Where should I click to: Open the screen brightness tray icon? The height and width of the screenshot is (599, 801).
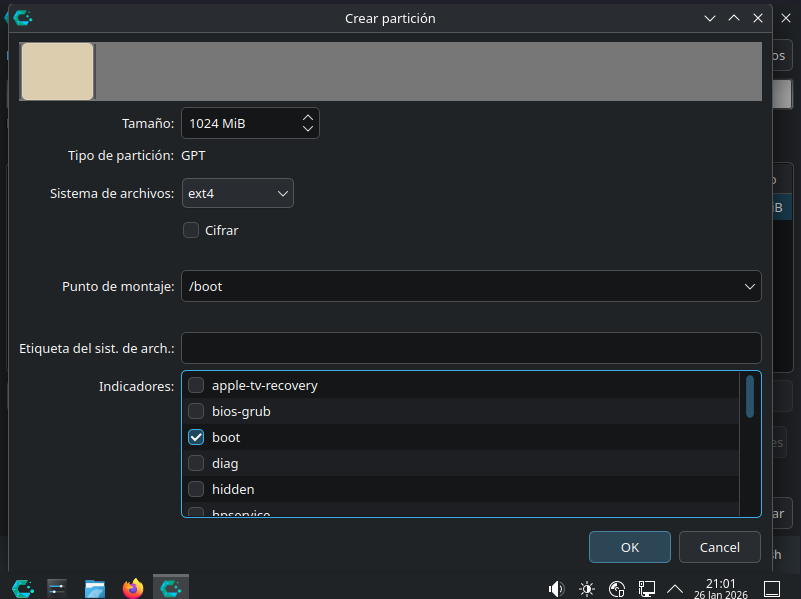[x=587, y=588]
